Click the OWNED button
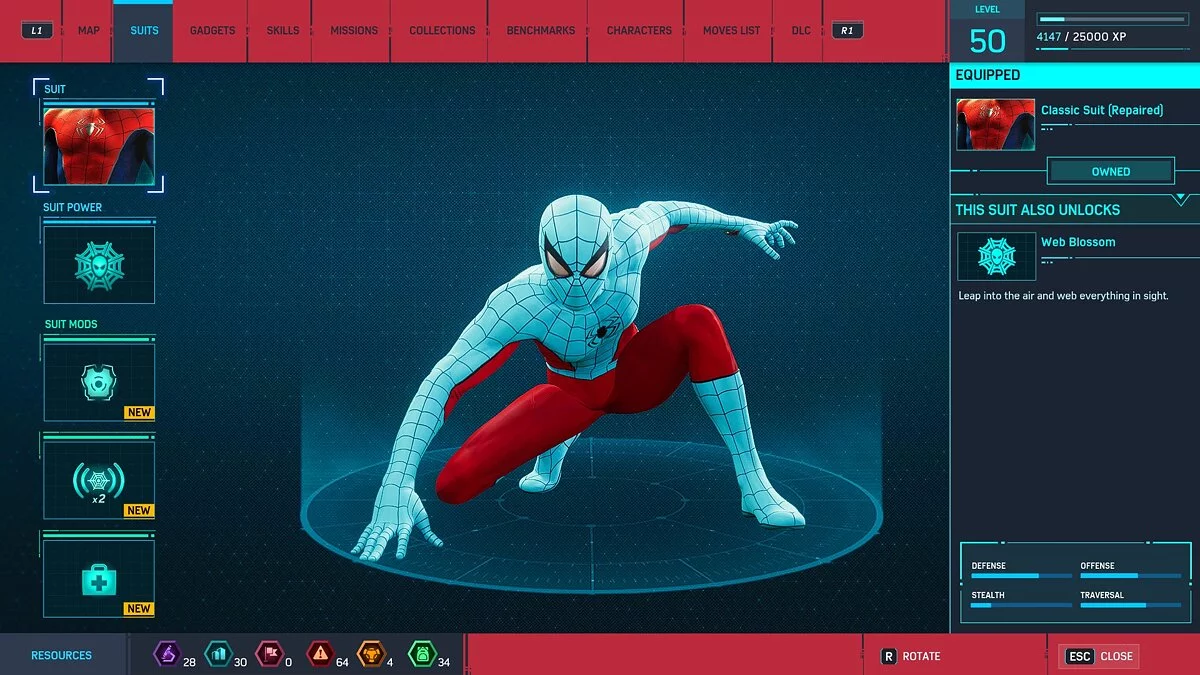Image resolution: width=1200 pixels, height=675 pixels. pos(1110,171)
